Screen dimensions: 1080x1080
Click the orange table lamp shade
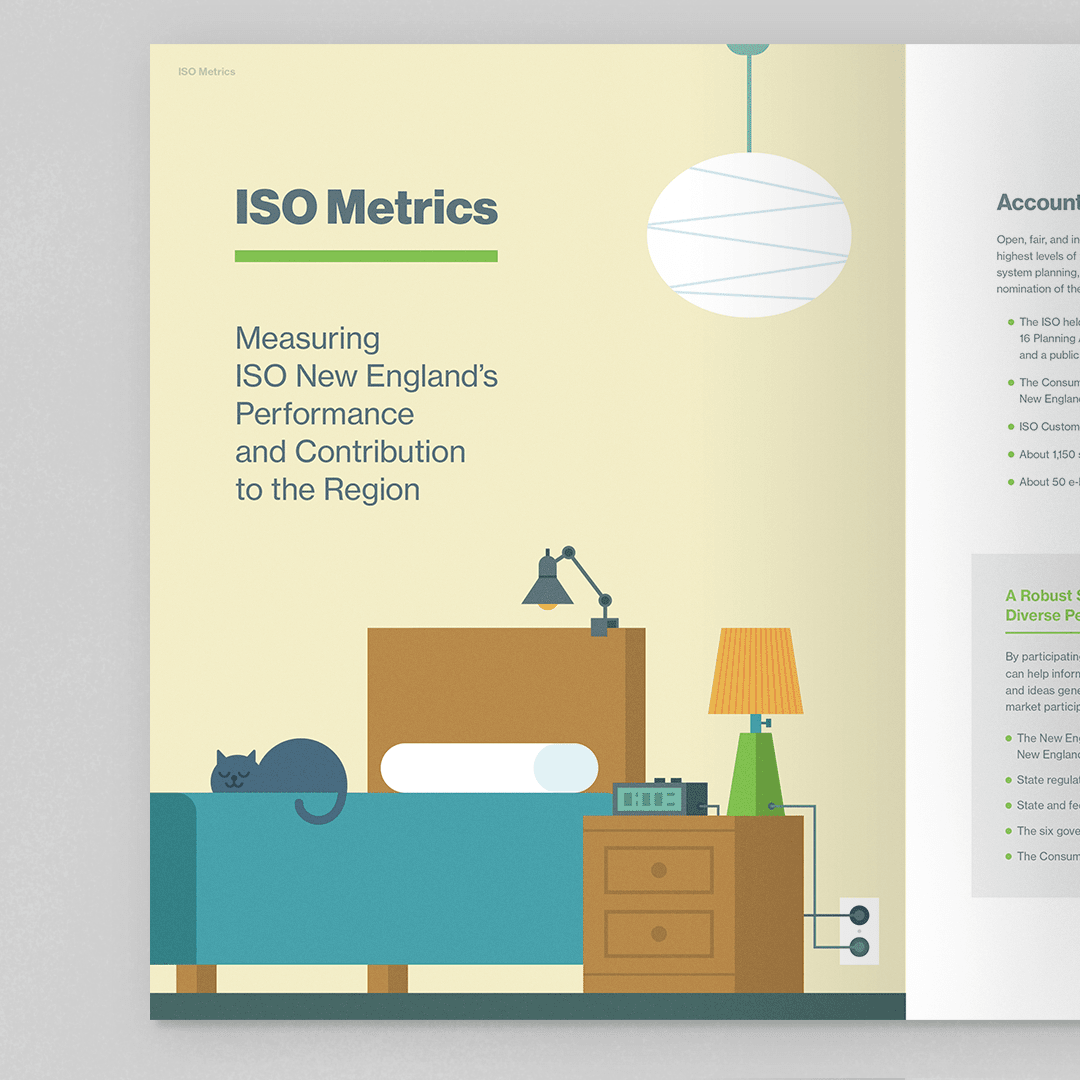click(x=755, y=671)
